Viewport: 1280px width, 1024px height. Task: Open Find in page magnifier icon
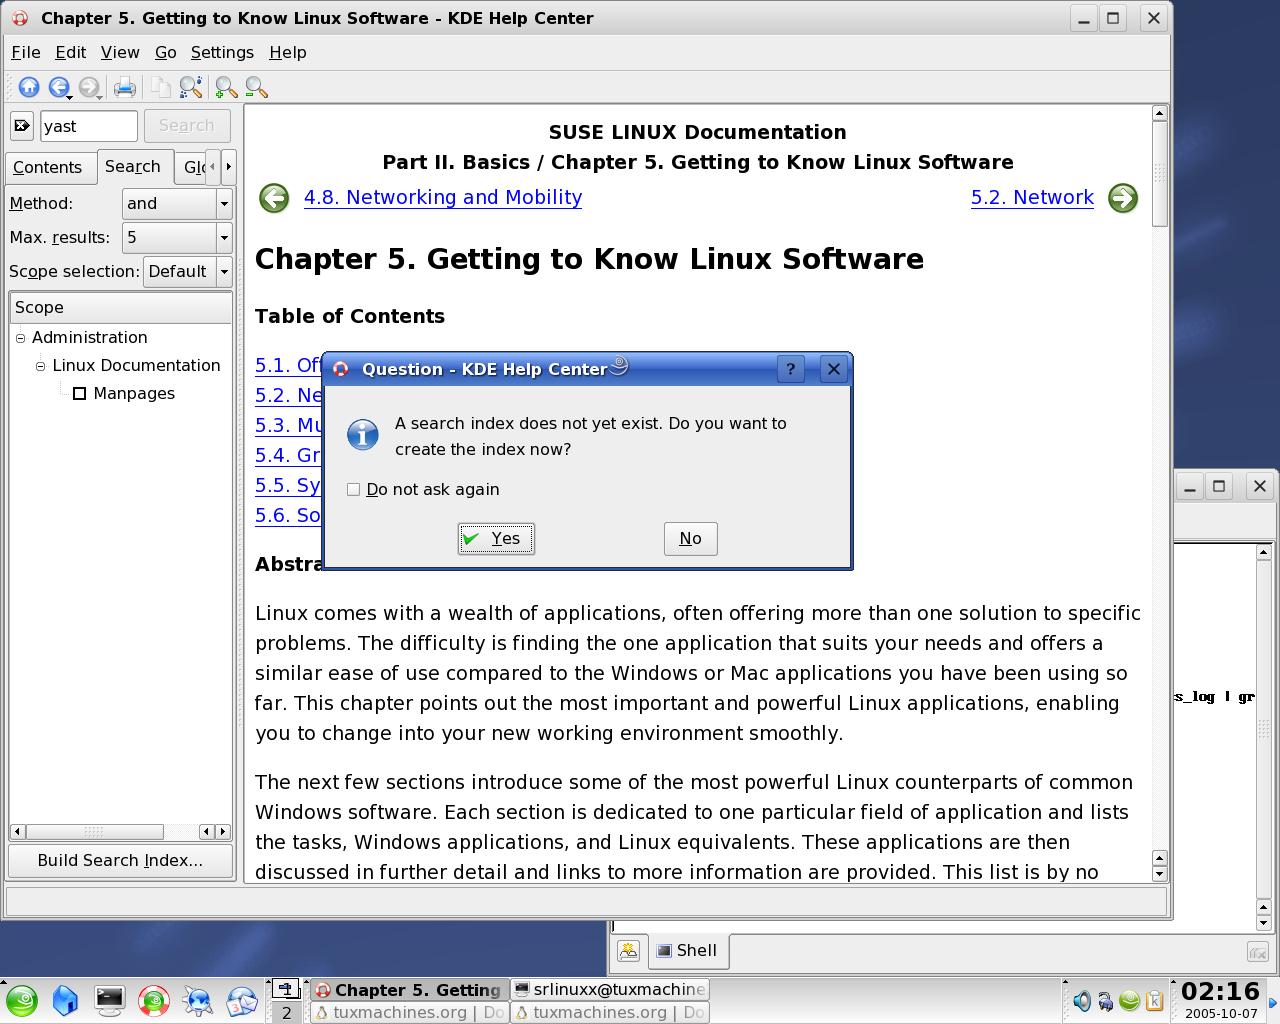[x=190, y=88]
